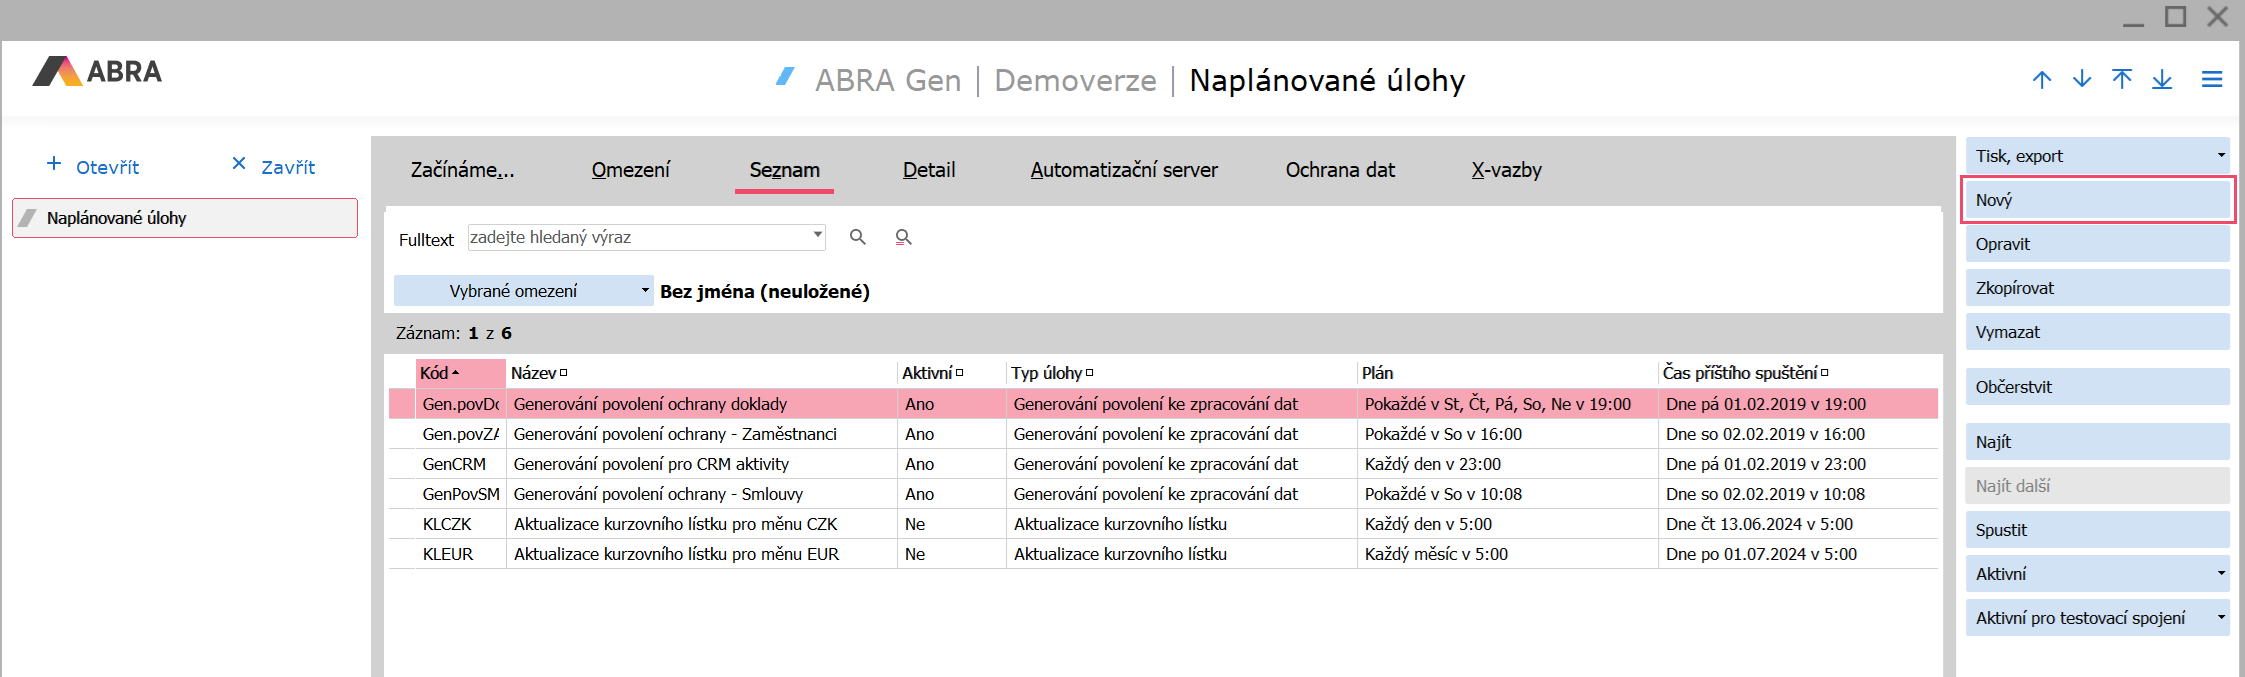
Task: Click the Fulltext search input field
Action: tap(638, 238)
